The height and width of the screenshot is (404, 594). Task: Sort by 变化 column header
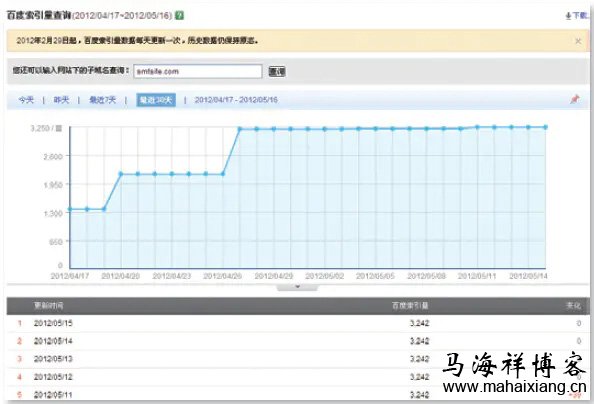[x=573, y=305]
